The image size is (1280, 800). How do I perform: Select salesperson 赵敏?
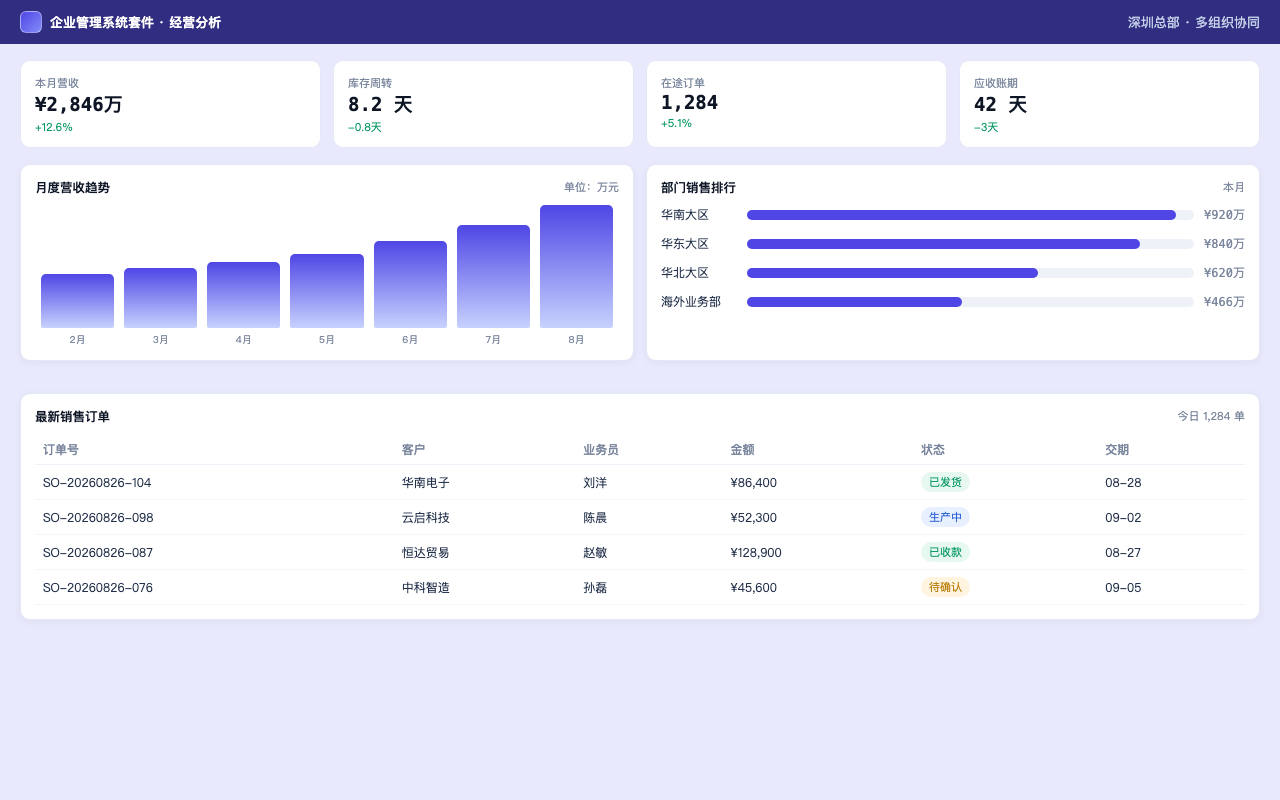[x=595, y=552]
